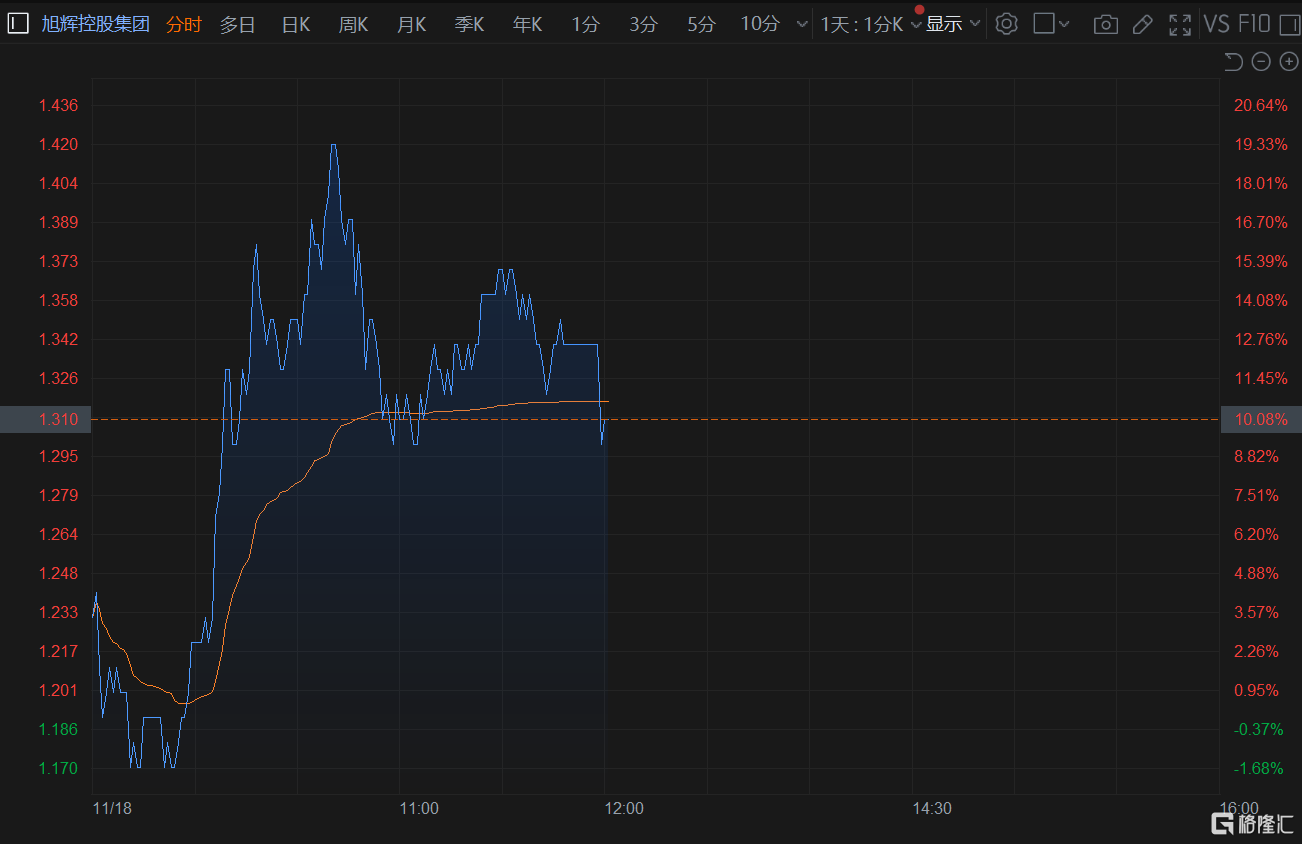Switch to the 分时 intraday tab

tap(183, 24)
